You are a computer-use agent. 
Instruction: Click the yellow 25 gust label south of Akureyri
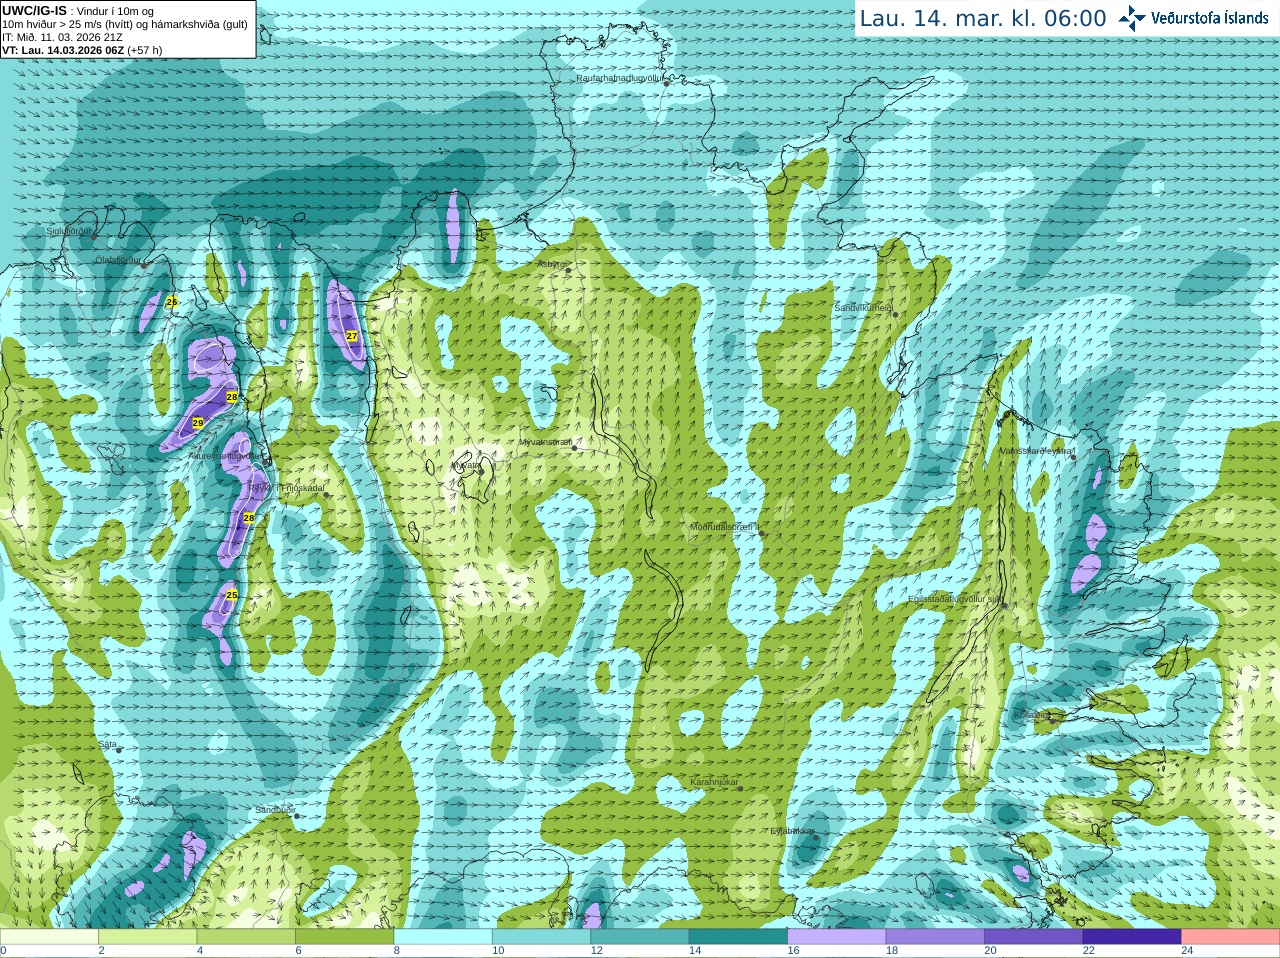pos(232,595)
